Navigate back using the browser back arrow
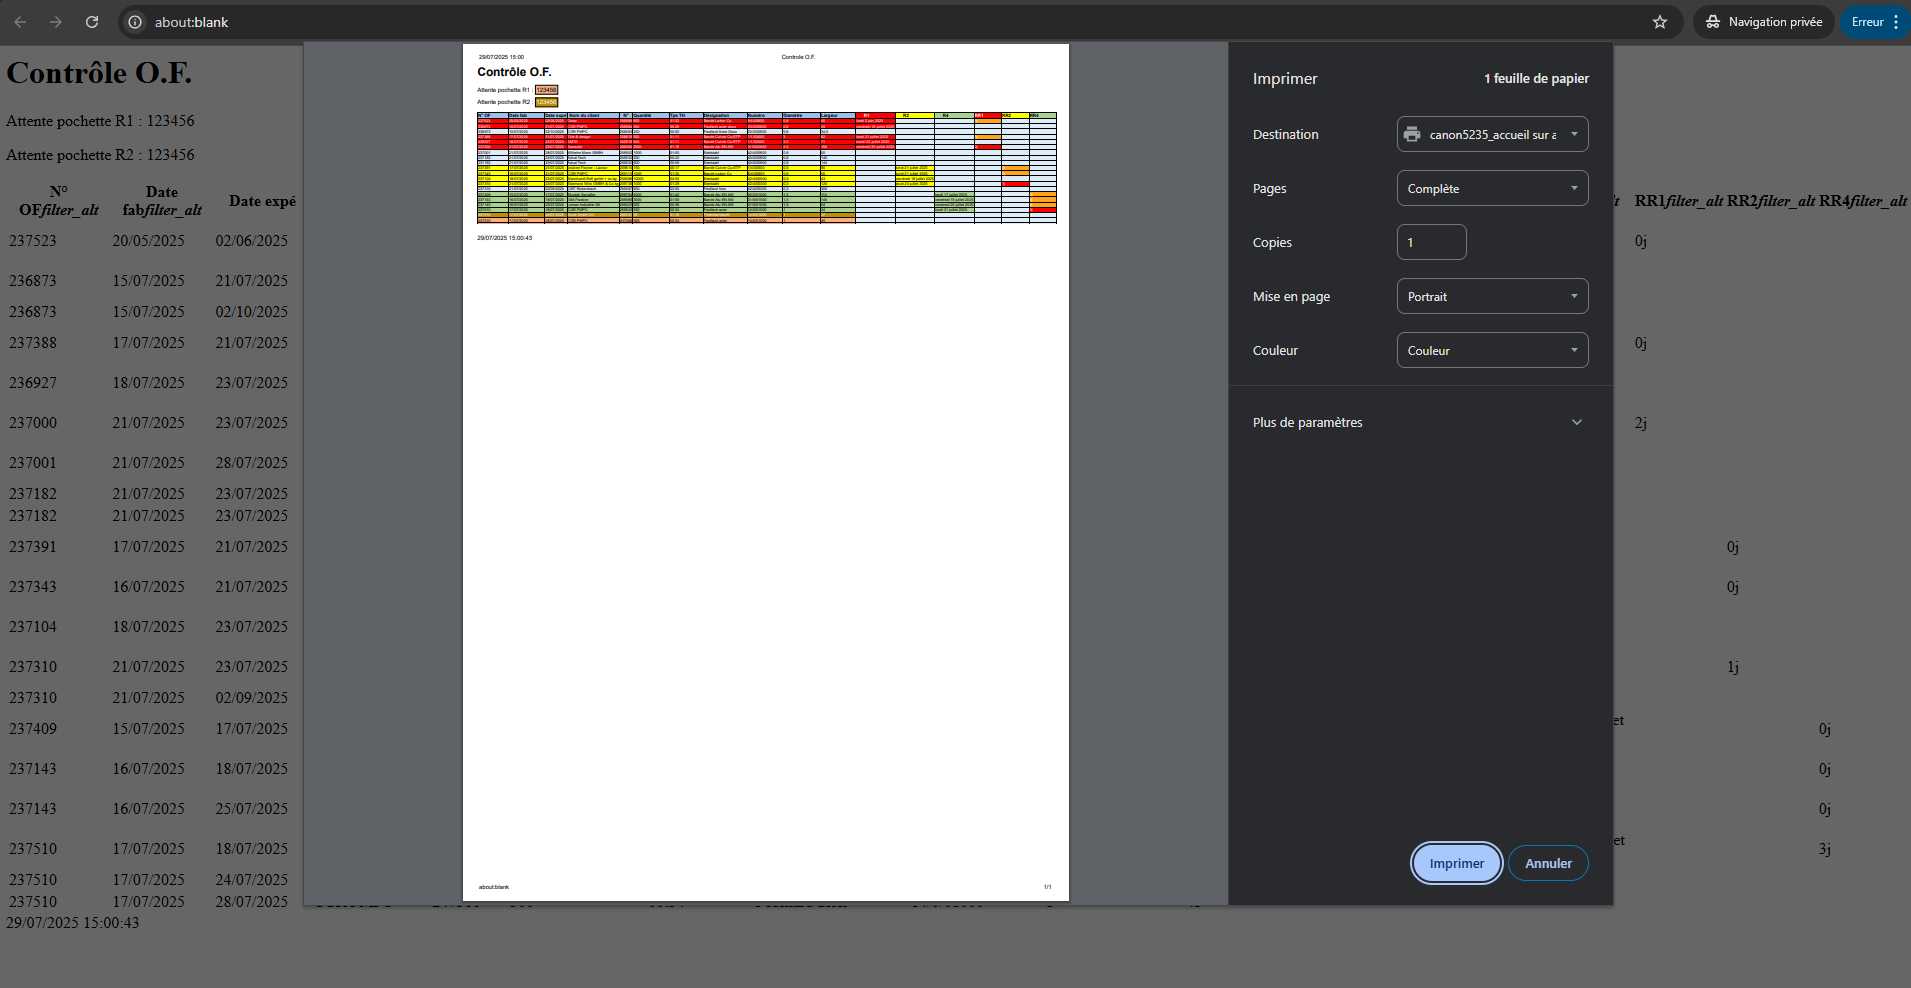This screenshot has width=1911, height=988. pos(20,21)
